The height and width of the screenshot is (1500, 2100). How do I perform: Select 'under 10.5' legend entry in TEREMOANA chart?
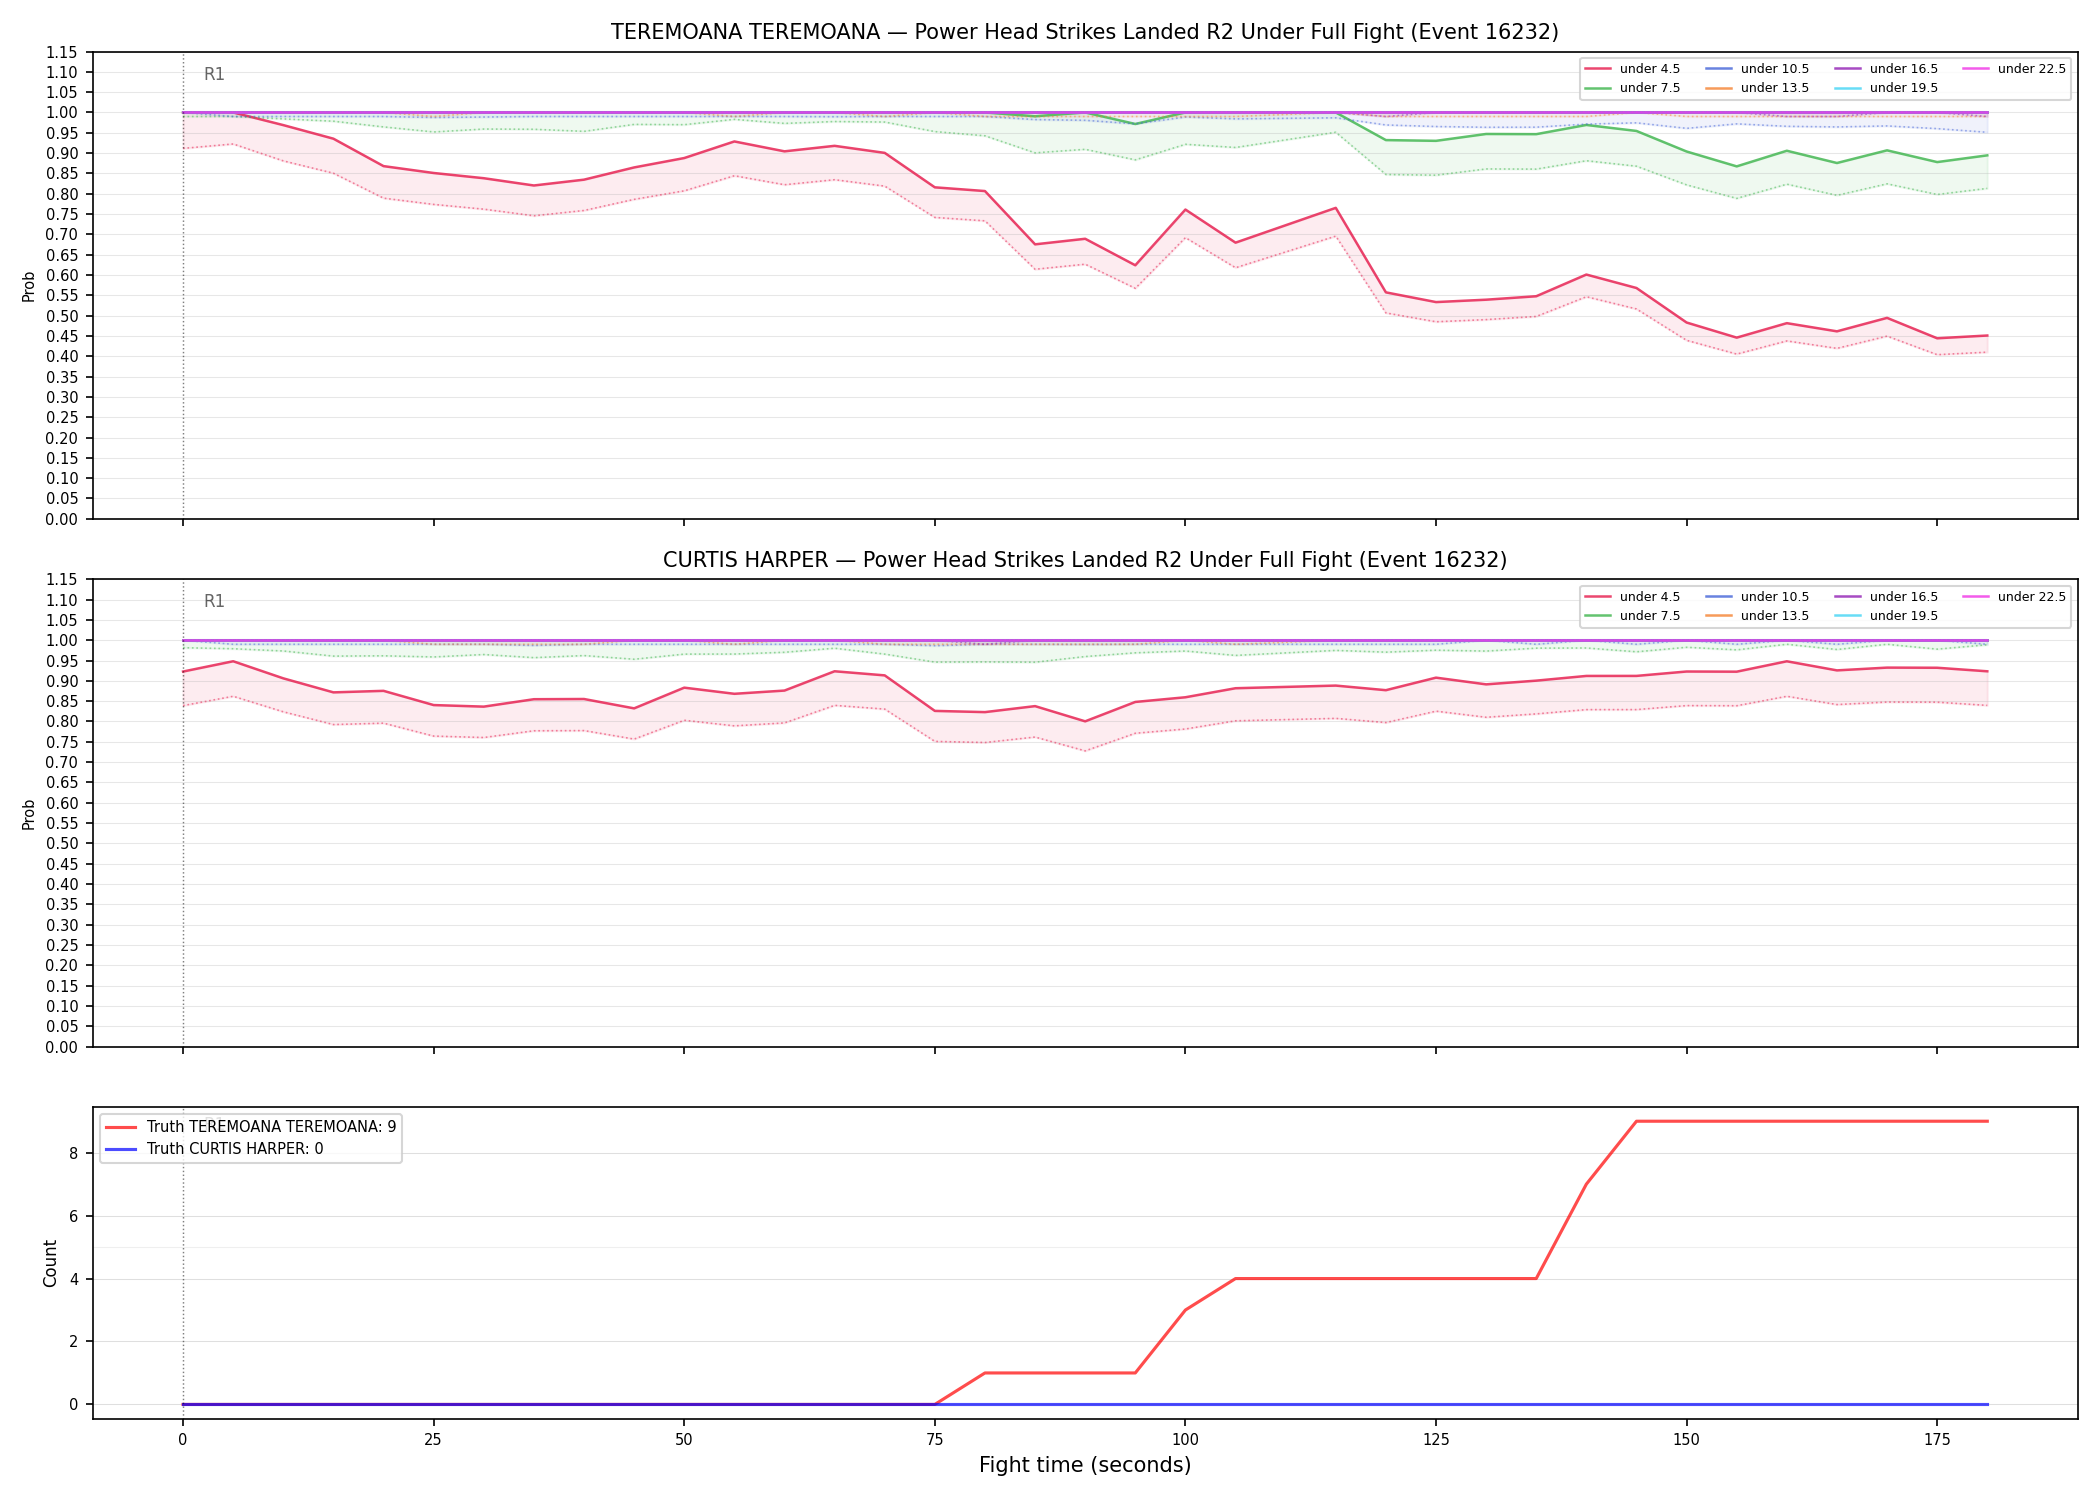1757,69
